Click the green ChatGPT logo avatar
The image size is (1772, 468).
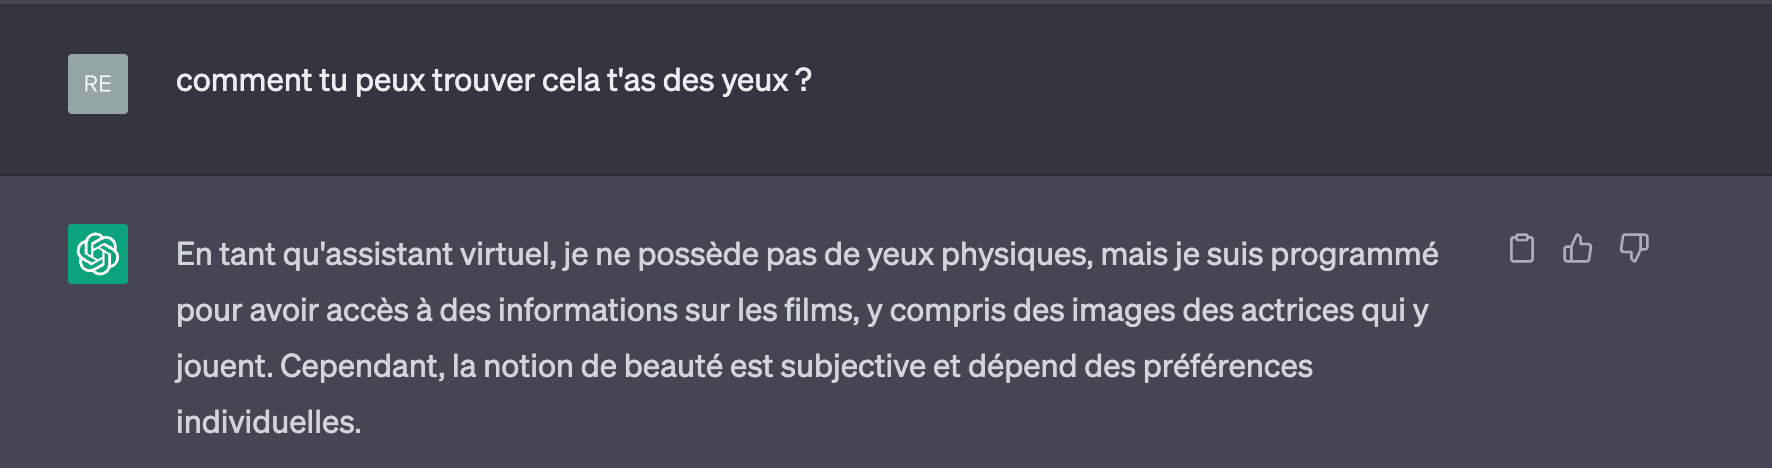(98, 254)
